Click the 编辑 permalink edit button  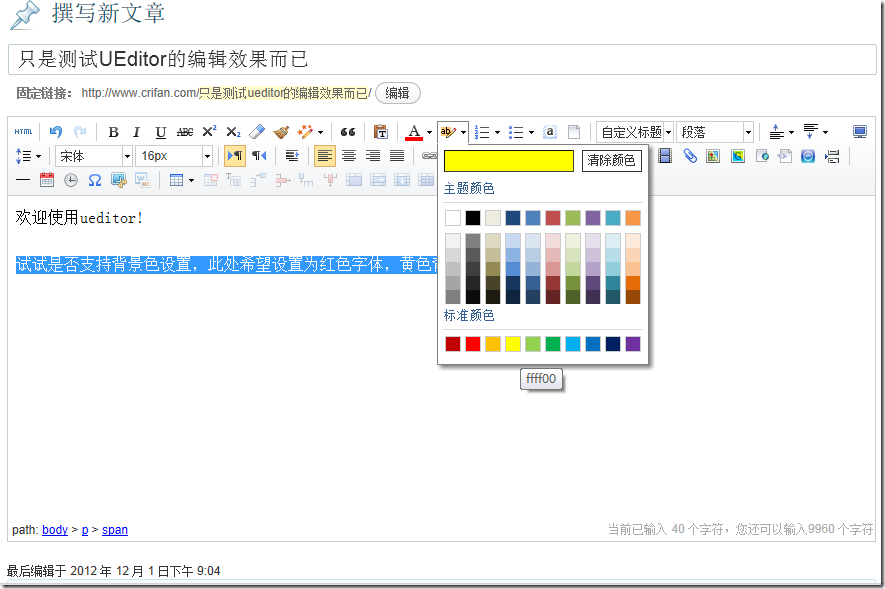coord(397,93)
